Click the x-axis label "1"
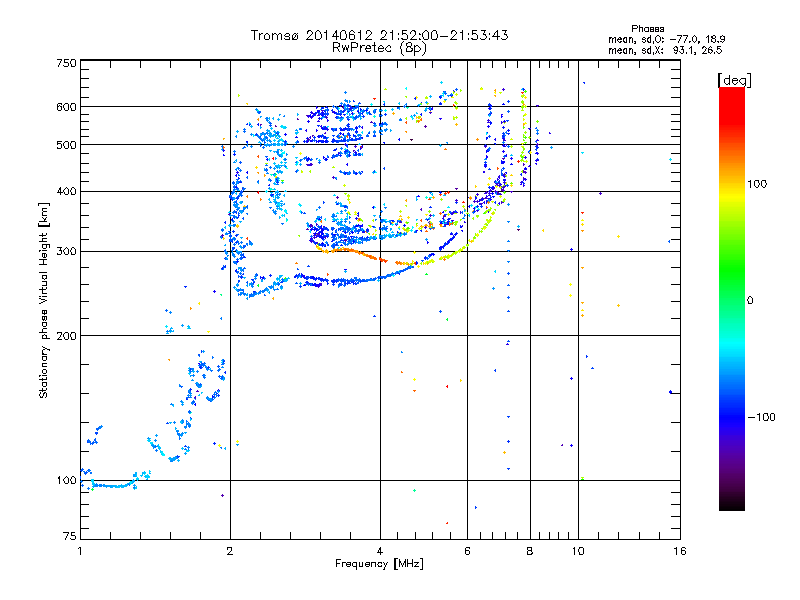The height and width of the screenshot is (600, 800). pyautogui.click(x=80, y=551)
